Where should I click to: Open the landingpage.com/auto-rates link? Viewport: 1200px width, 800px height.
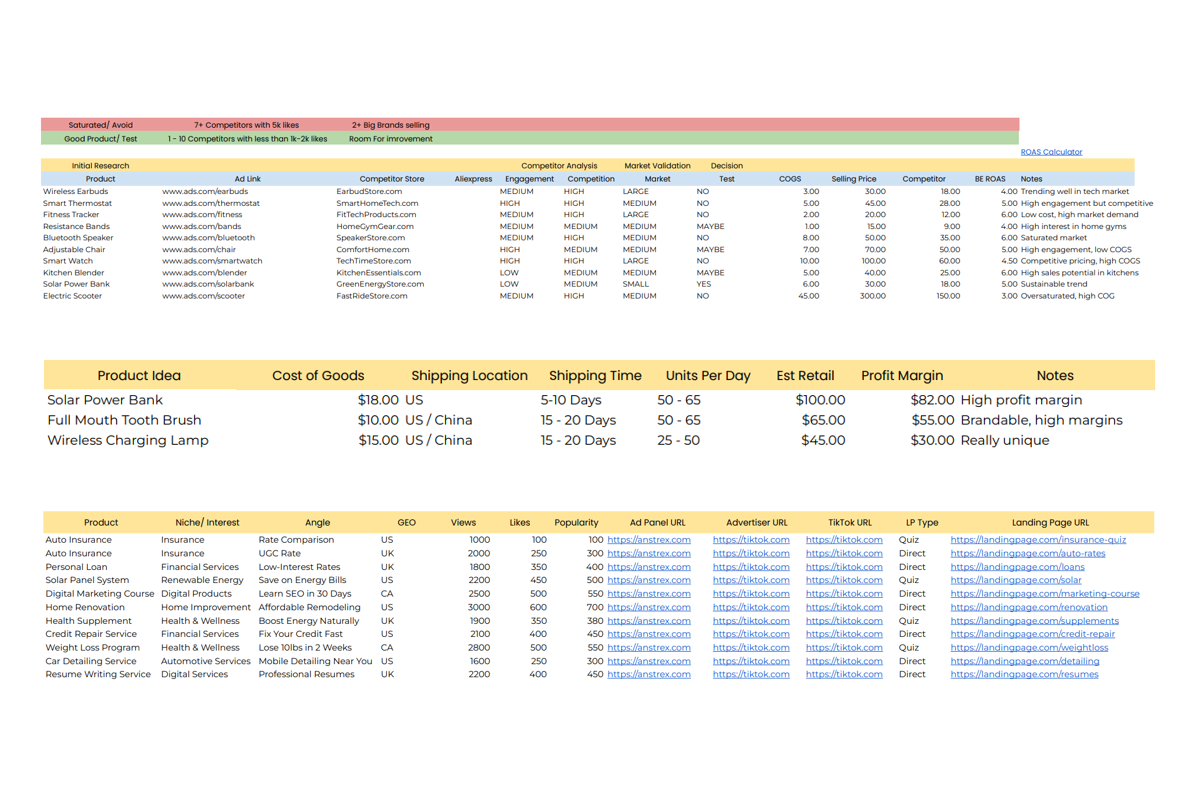coord(1027,553)
